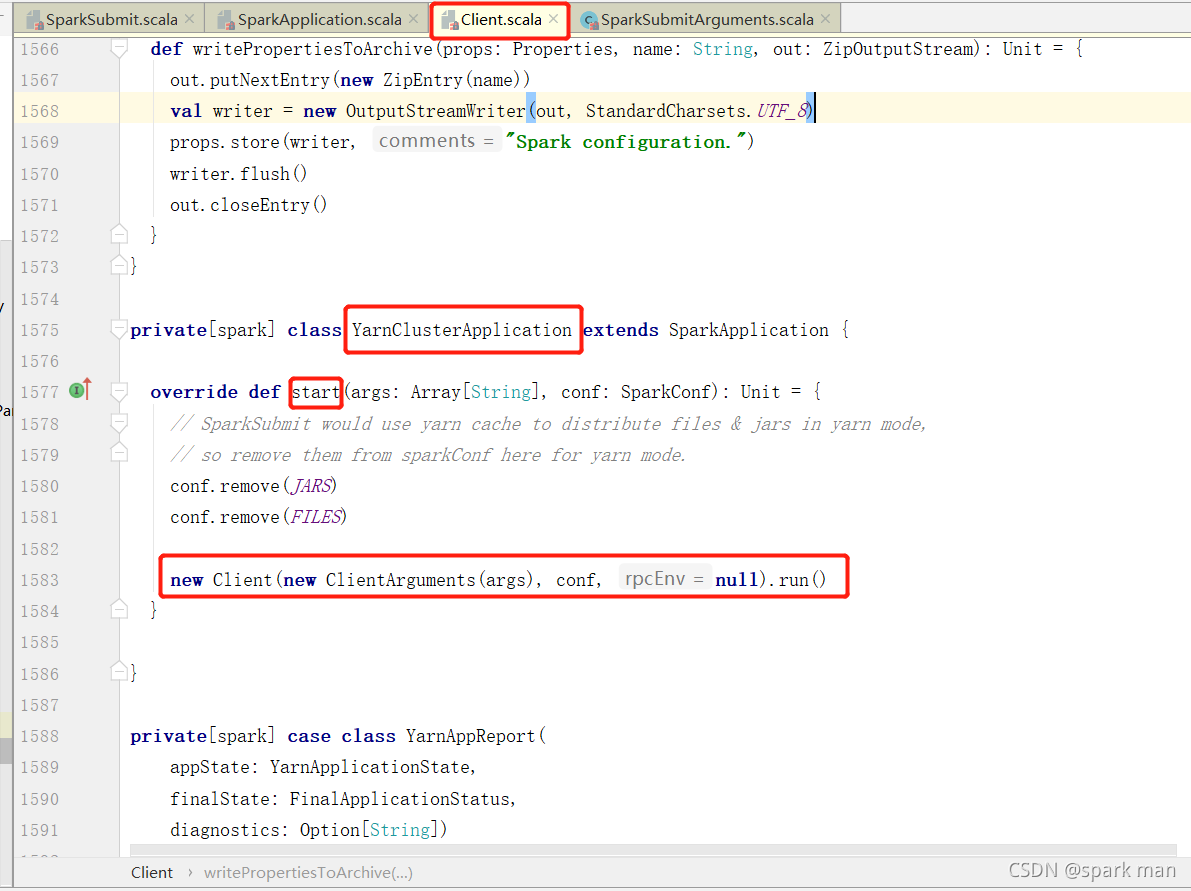1191x891 pixels.
Task: Collapse the comment block on line 1578
Action: coord(119,423)
